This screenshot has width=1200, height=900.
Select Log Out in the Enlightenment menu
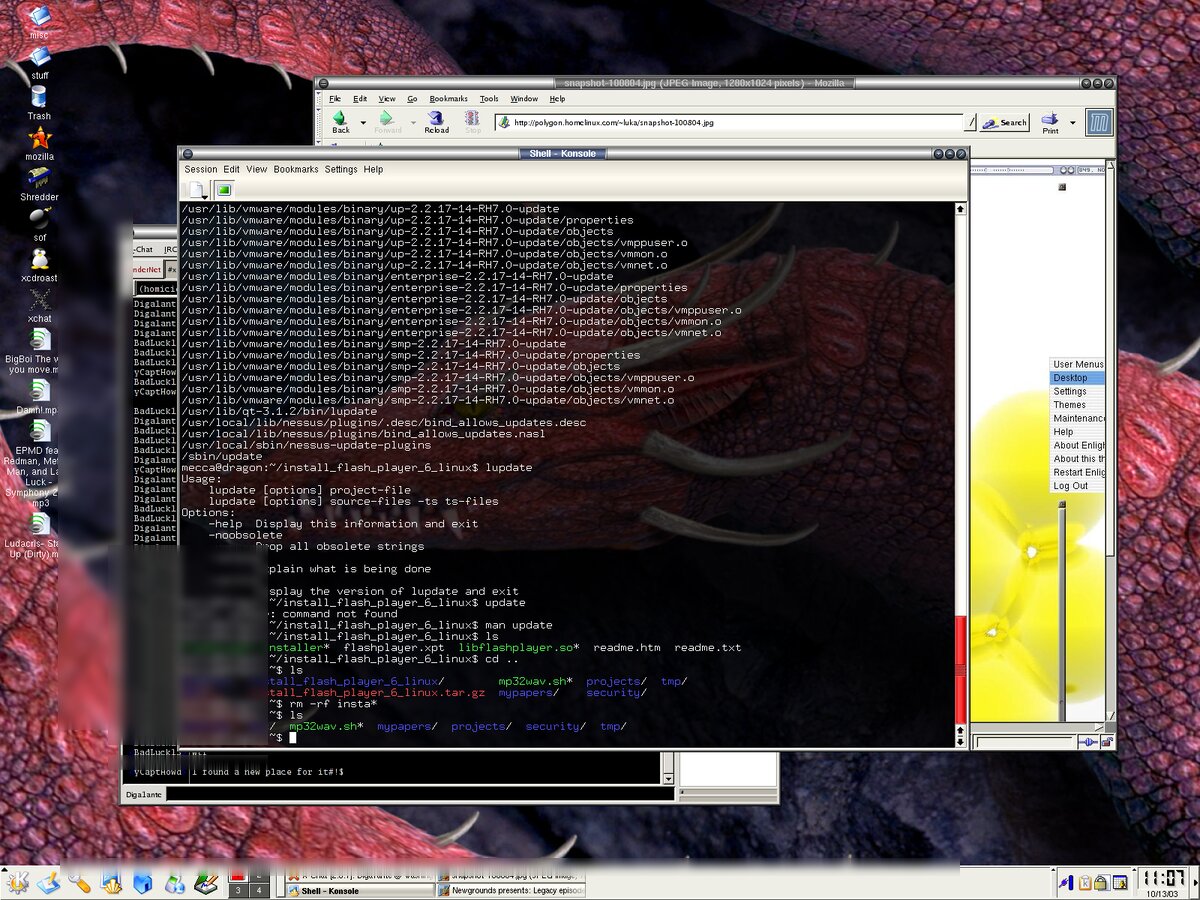(x=1077, y=486)
